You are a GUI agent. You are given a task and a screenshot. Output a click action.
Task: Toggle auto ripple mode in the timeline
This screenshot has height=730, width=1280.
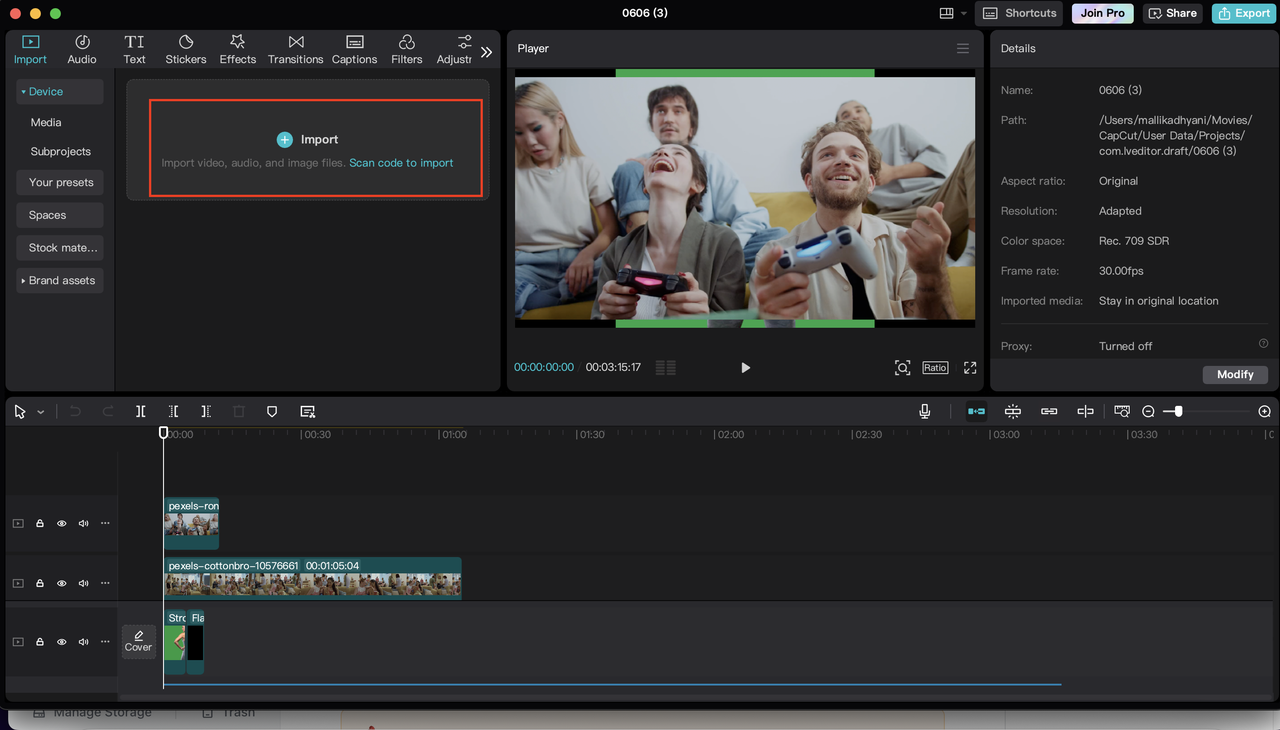(976, 411)
